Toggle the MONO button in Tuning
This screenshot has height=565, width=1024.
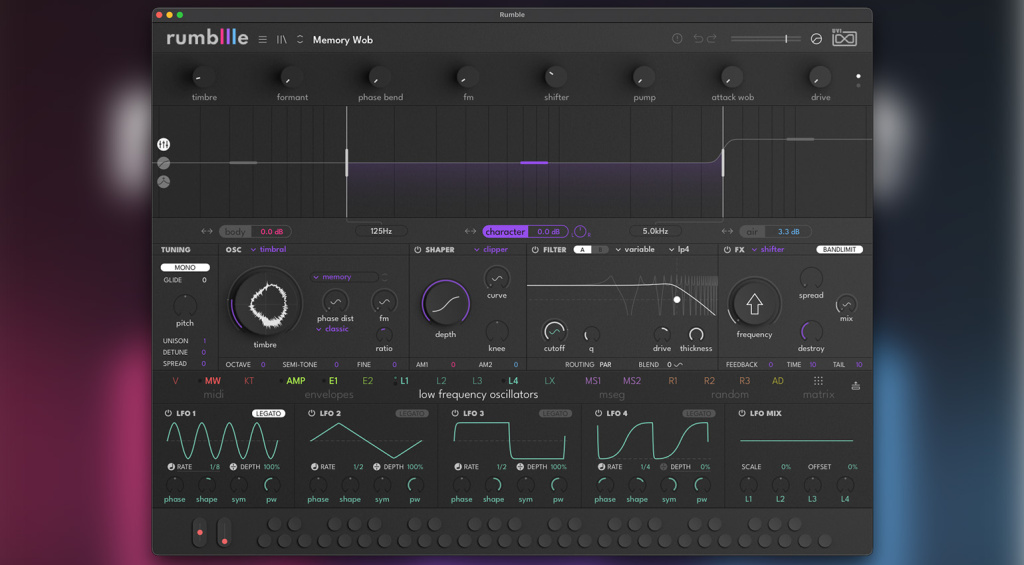185,267
